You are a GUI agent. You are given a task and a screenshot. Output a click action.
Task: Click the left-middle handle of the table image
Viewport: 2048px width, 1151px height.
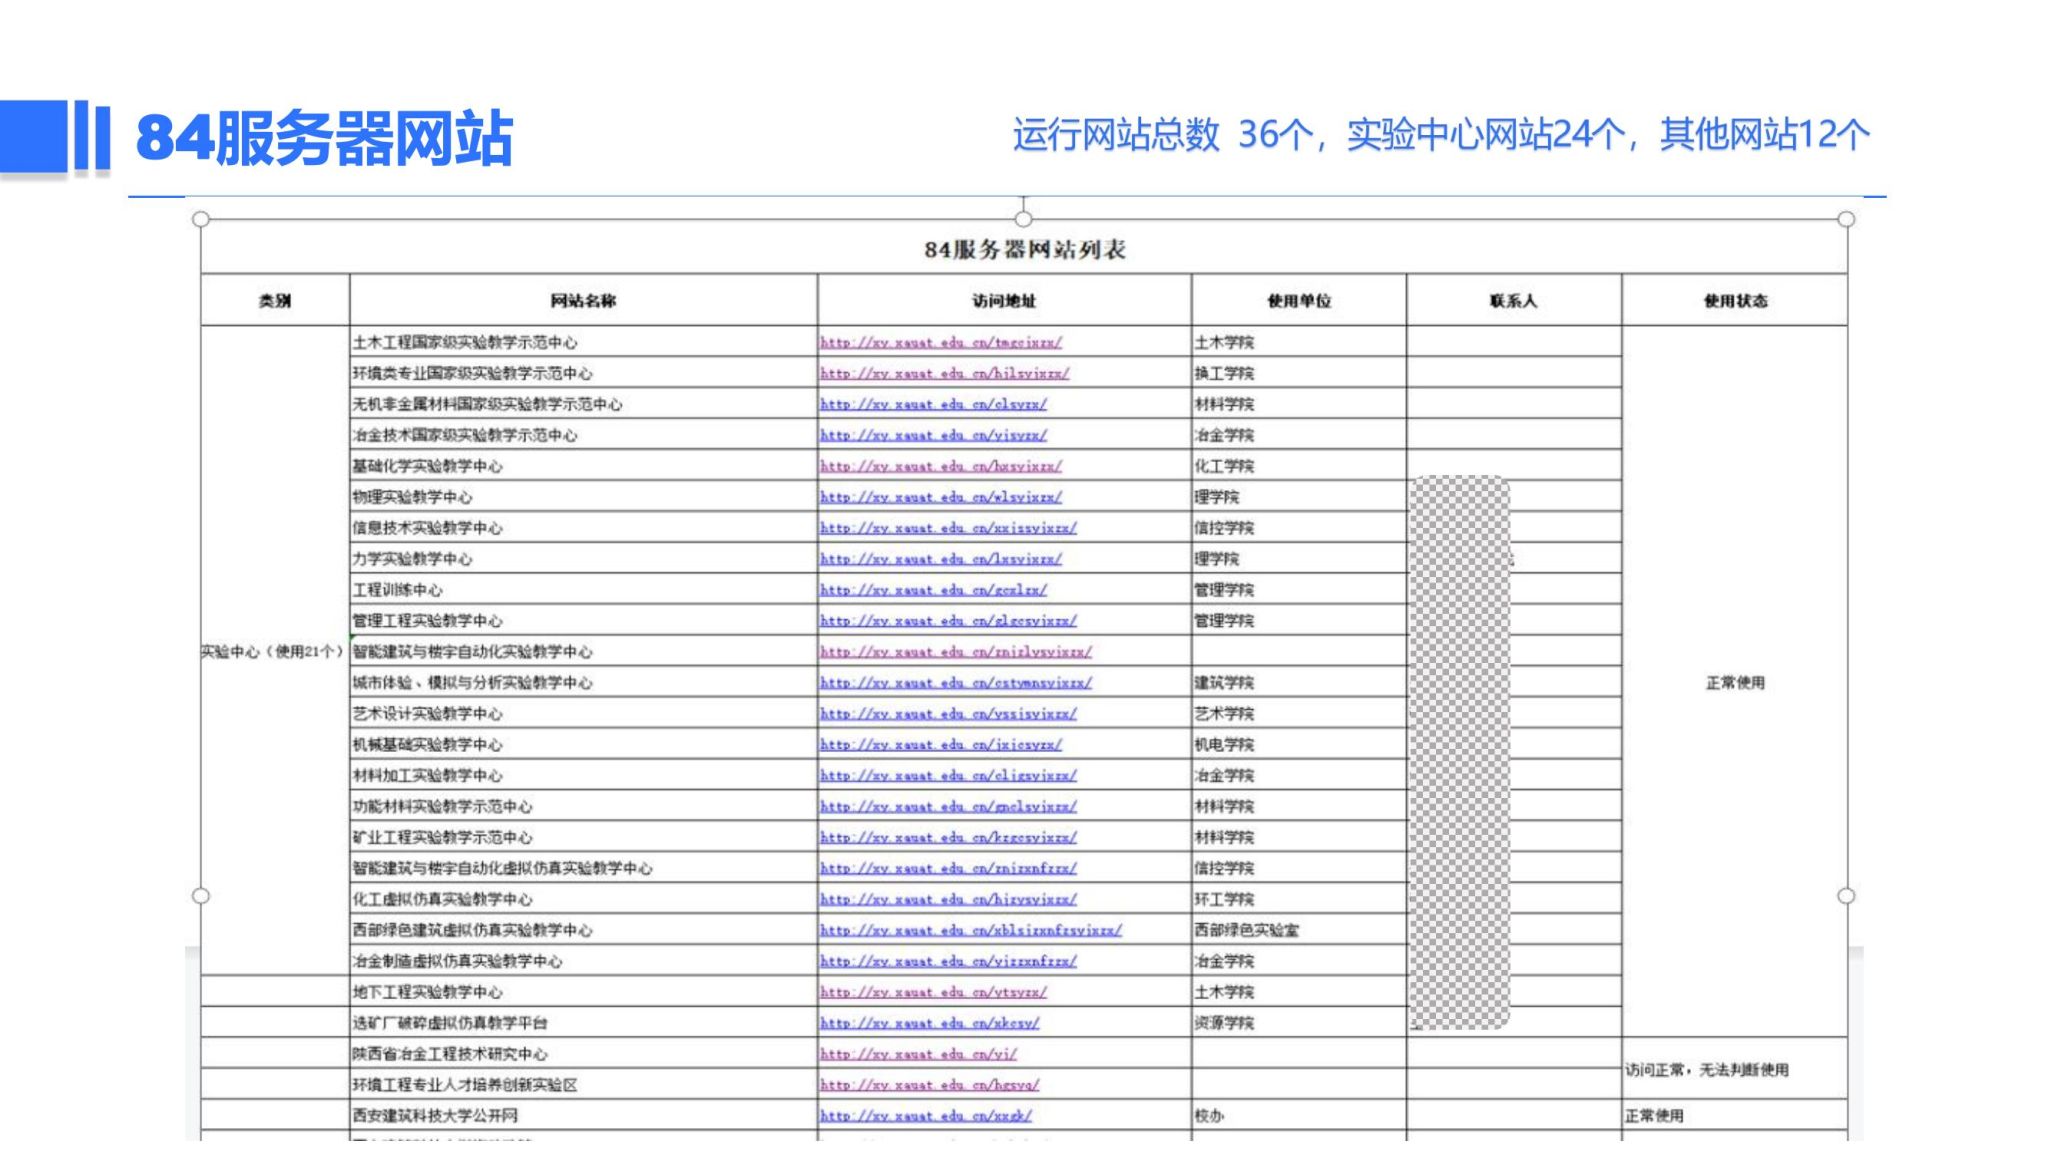click(x=200, y=896)
